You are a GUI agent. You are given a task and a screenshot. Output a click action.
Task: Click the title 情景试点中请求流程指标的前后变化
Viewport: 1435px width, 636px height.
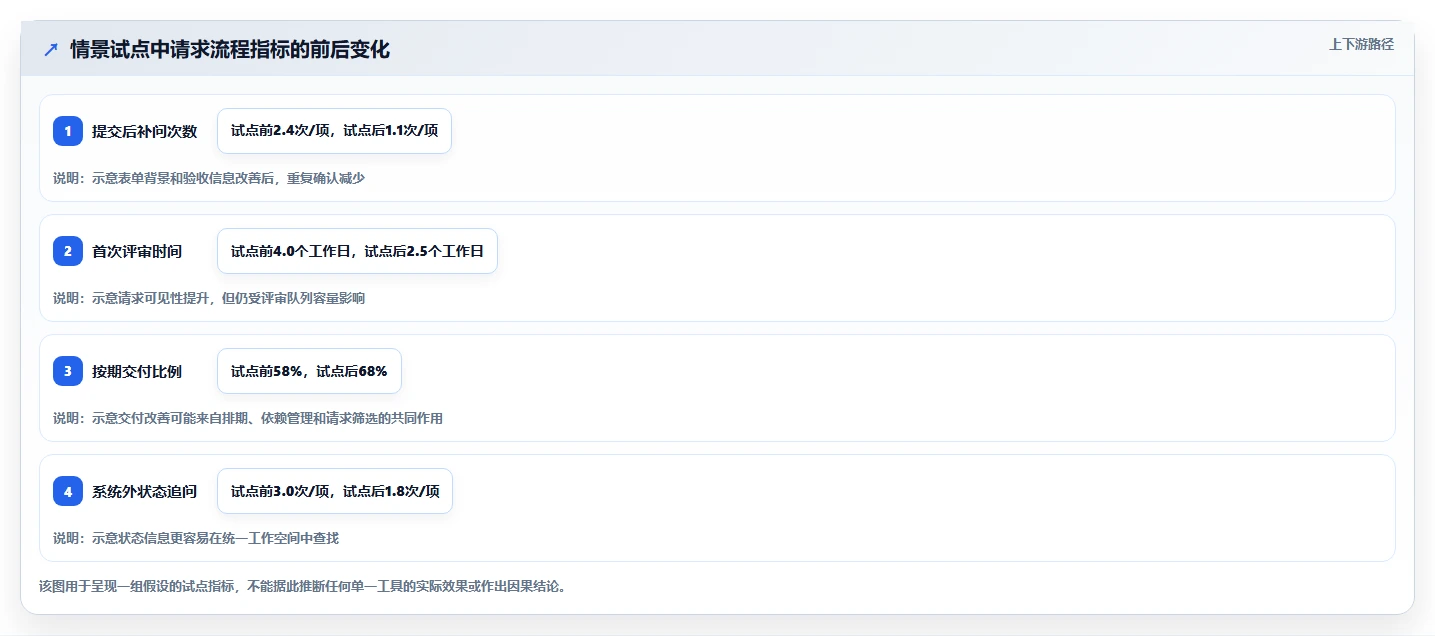[230, 50]
